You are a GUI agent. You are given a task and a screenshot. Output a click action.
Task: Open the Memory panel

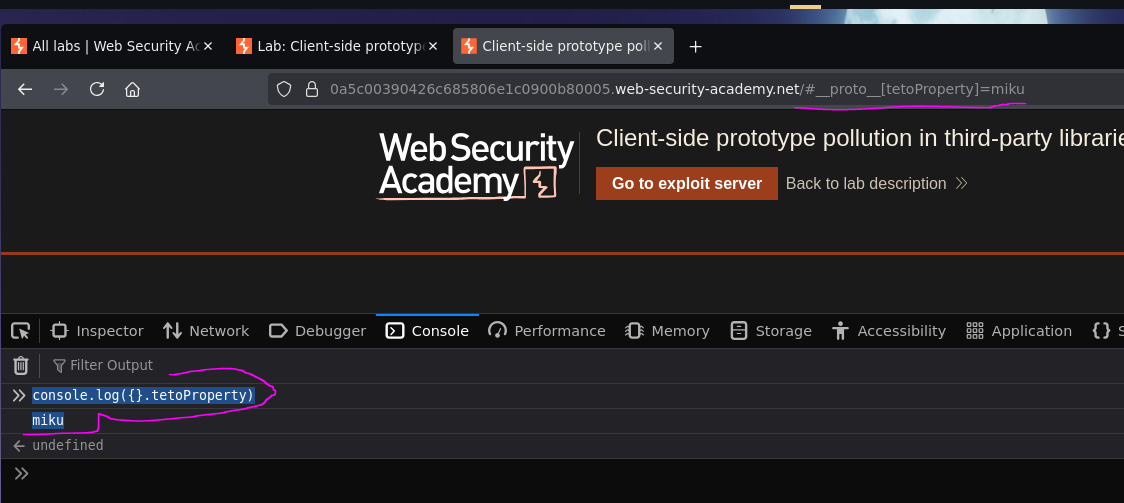tap(667, 331)
